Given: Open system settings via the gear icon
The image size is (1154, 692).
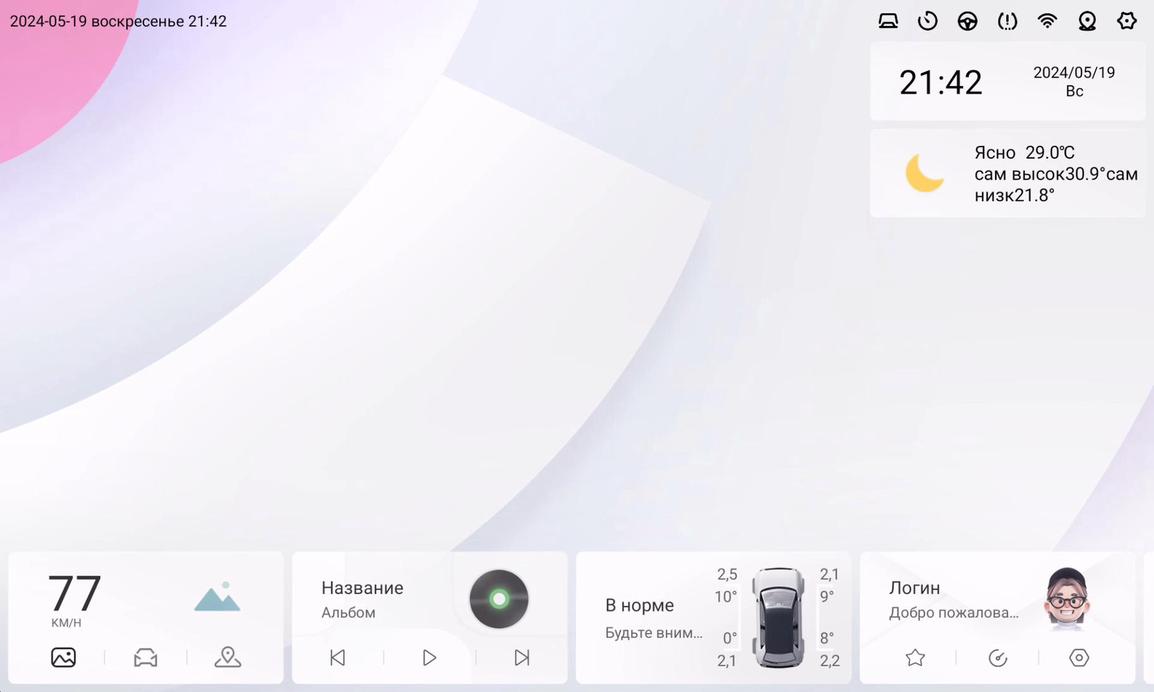Looking at the screenshot, I should [x=1127, y=20].
